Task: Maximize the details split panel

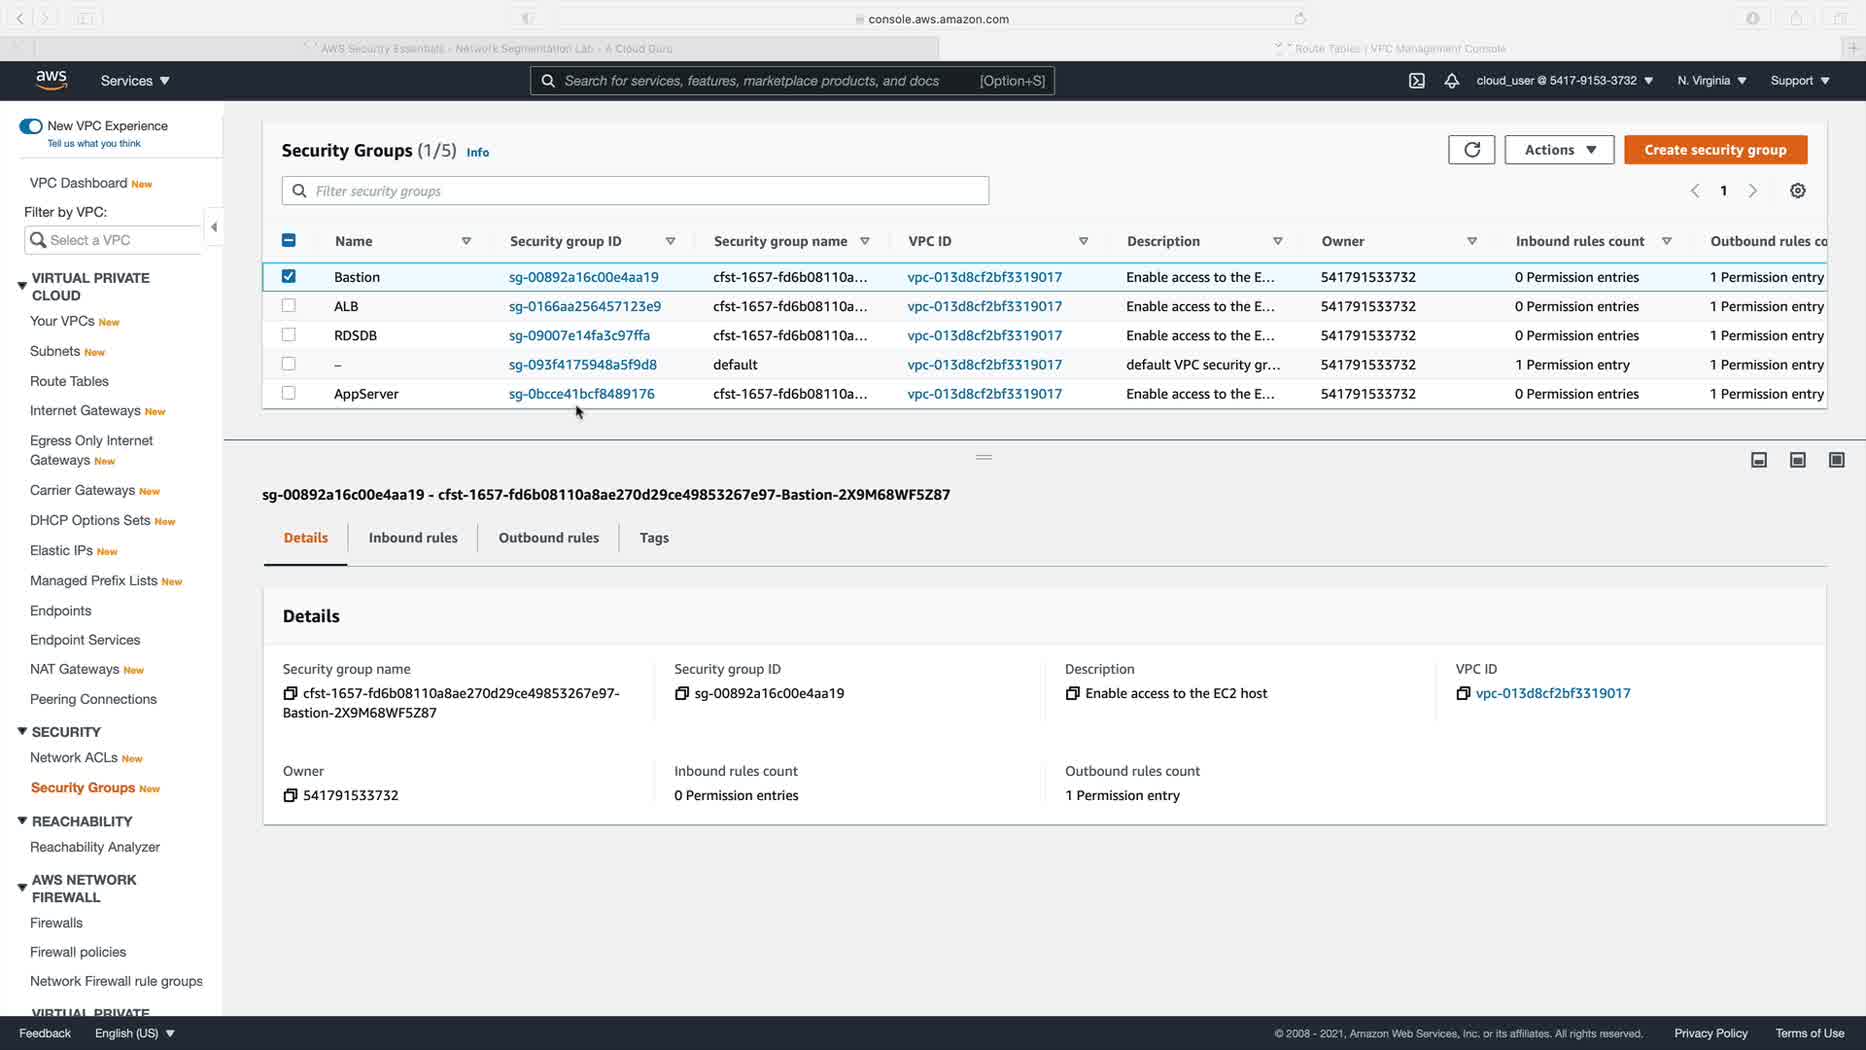Action: click(1836, 460)
